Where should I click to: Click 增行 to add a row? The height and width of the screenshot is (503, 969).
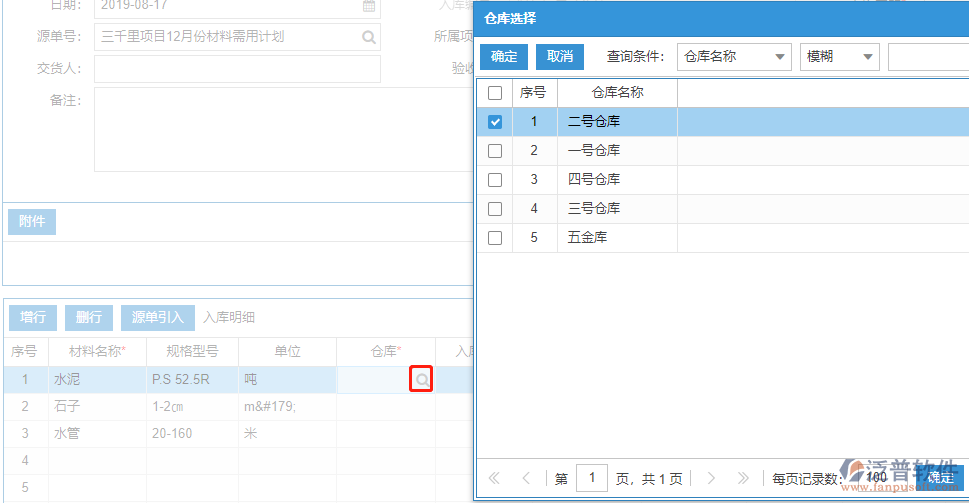[x=33, y=318]
